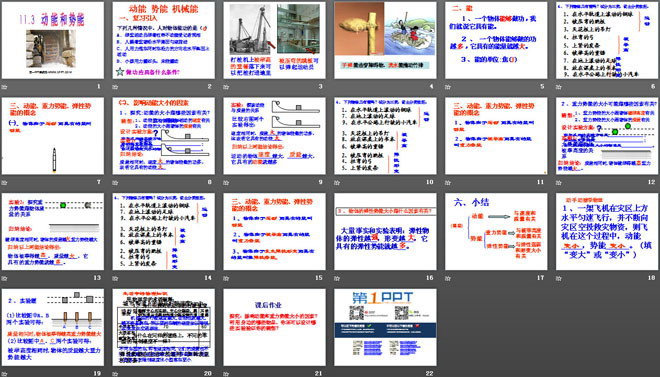
Task: Select slide 20 containing the data table
Action: point(163,327)
